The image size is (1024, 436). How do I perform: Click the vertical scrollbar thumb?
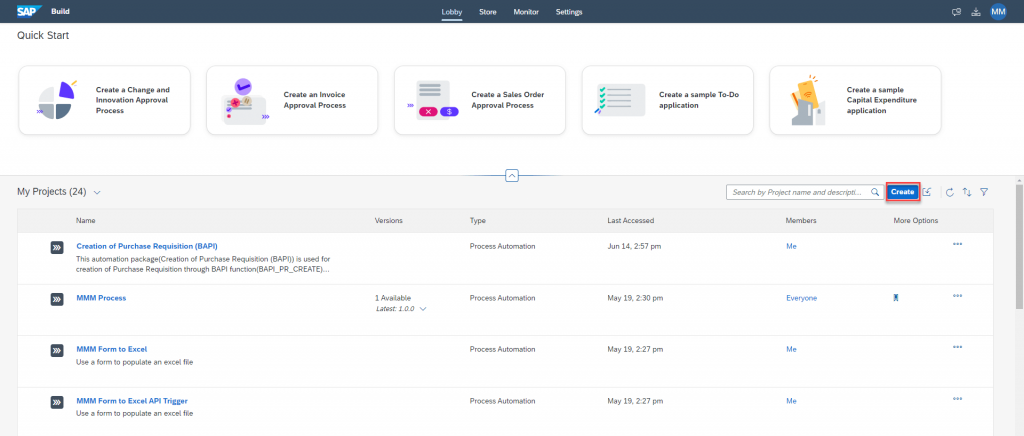coord(1019,246)
